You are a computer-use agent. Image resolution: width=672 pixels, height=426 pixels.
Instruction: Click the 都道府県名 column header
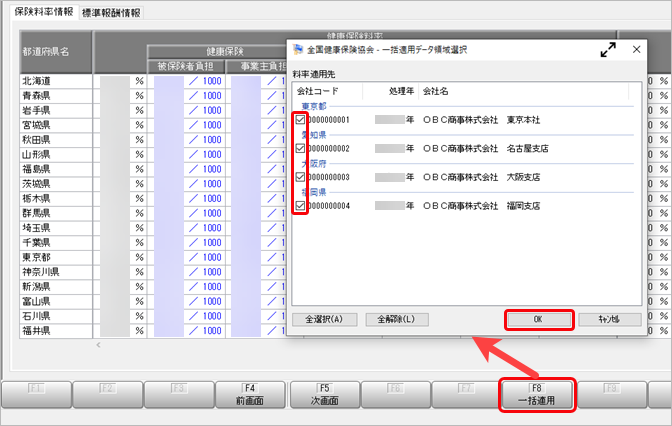click(56, 52)
